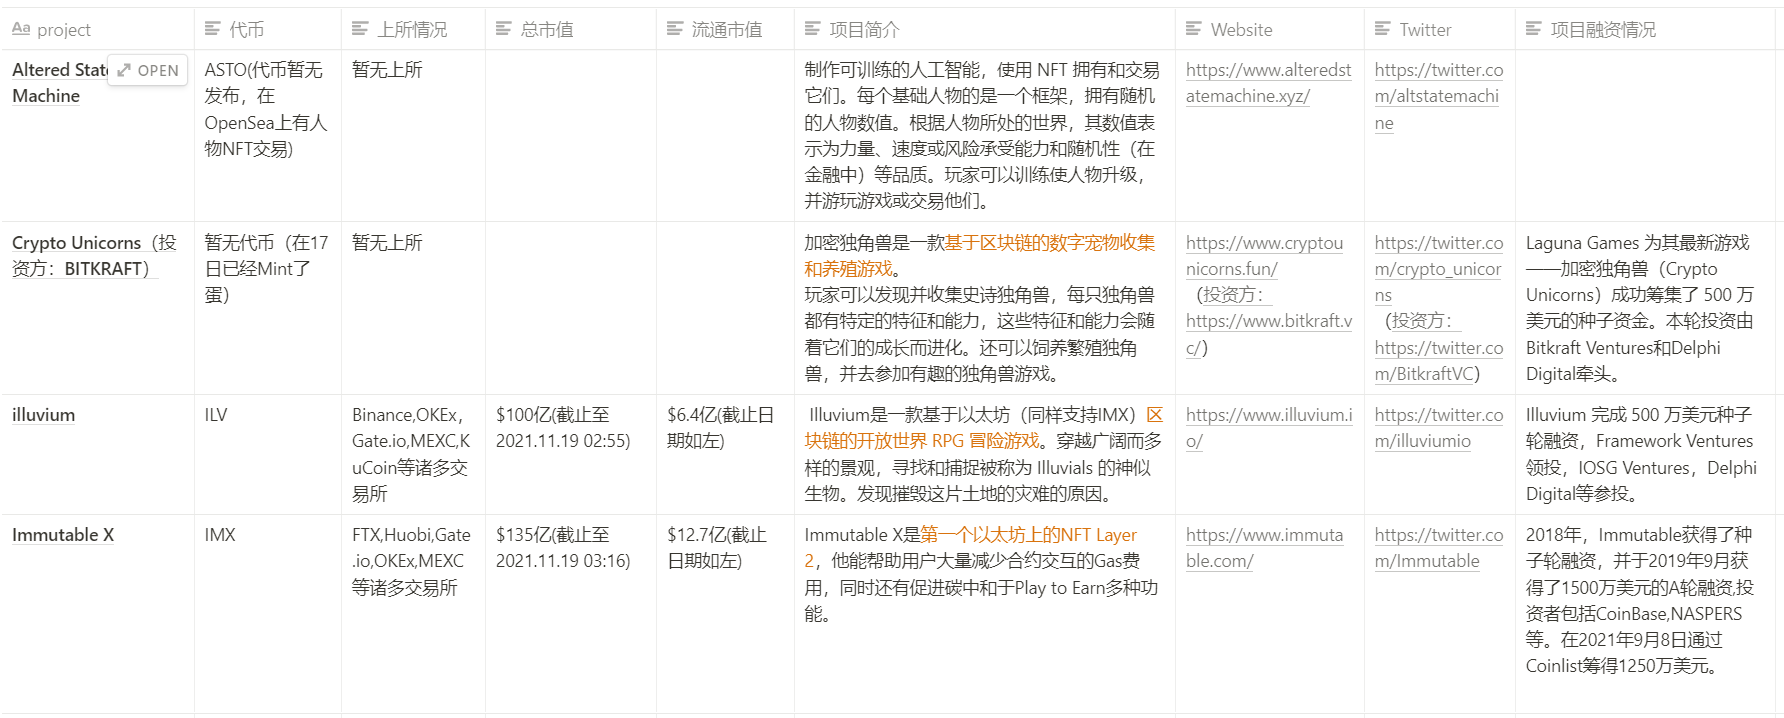The image size is (1784, 718).
Task: Click the text icon beside 代币 header
Action: [x=212, y=29]
